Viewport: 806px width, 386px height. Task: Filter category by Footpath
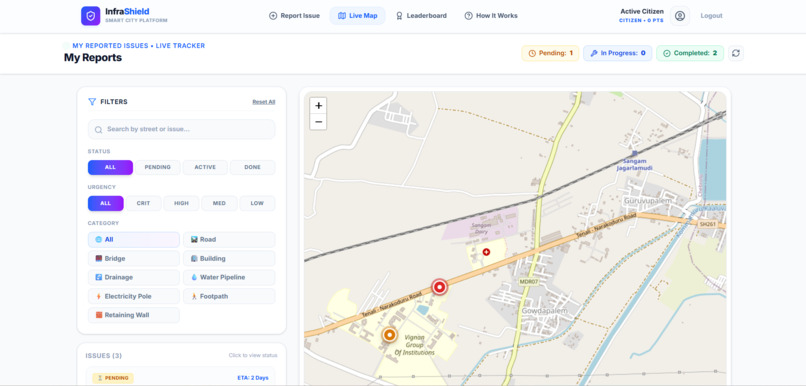click(x=229, y=297)
